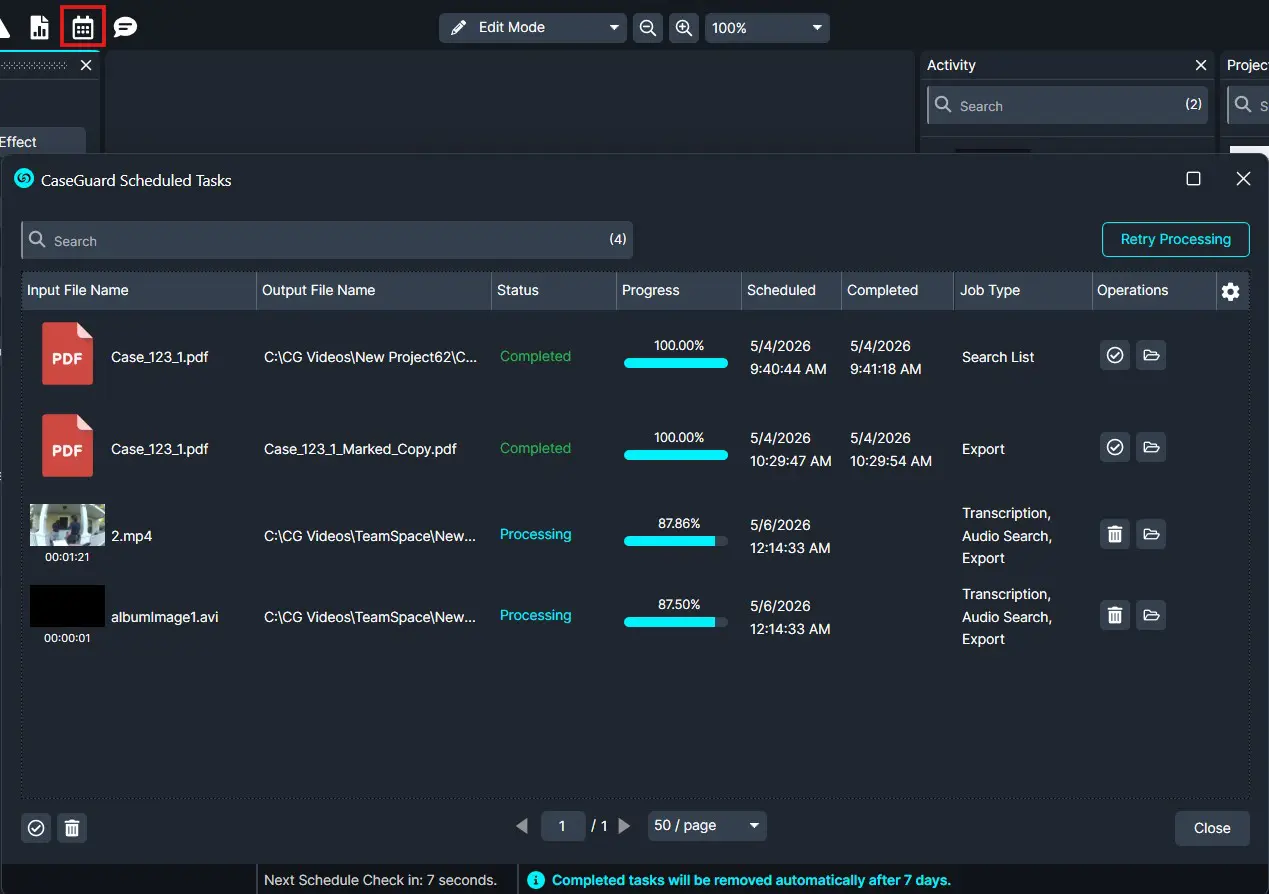Sort by Input File Name column
This screenshot has width=1269, height=894.
tap(139, 290)
